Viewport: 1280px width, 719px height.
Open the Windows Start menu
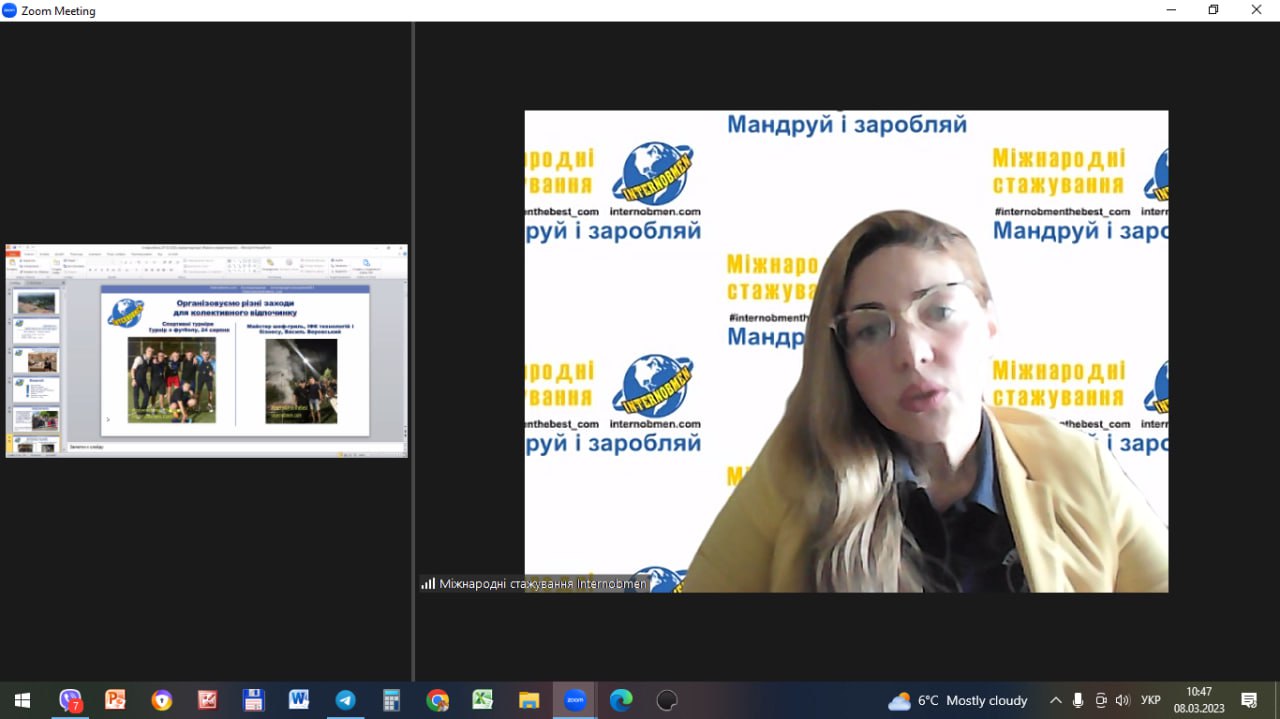click(22, 700)
